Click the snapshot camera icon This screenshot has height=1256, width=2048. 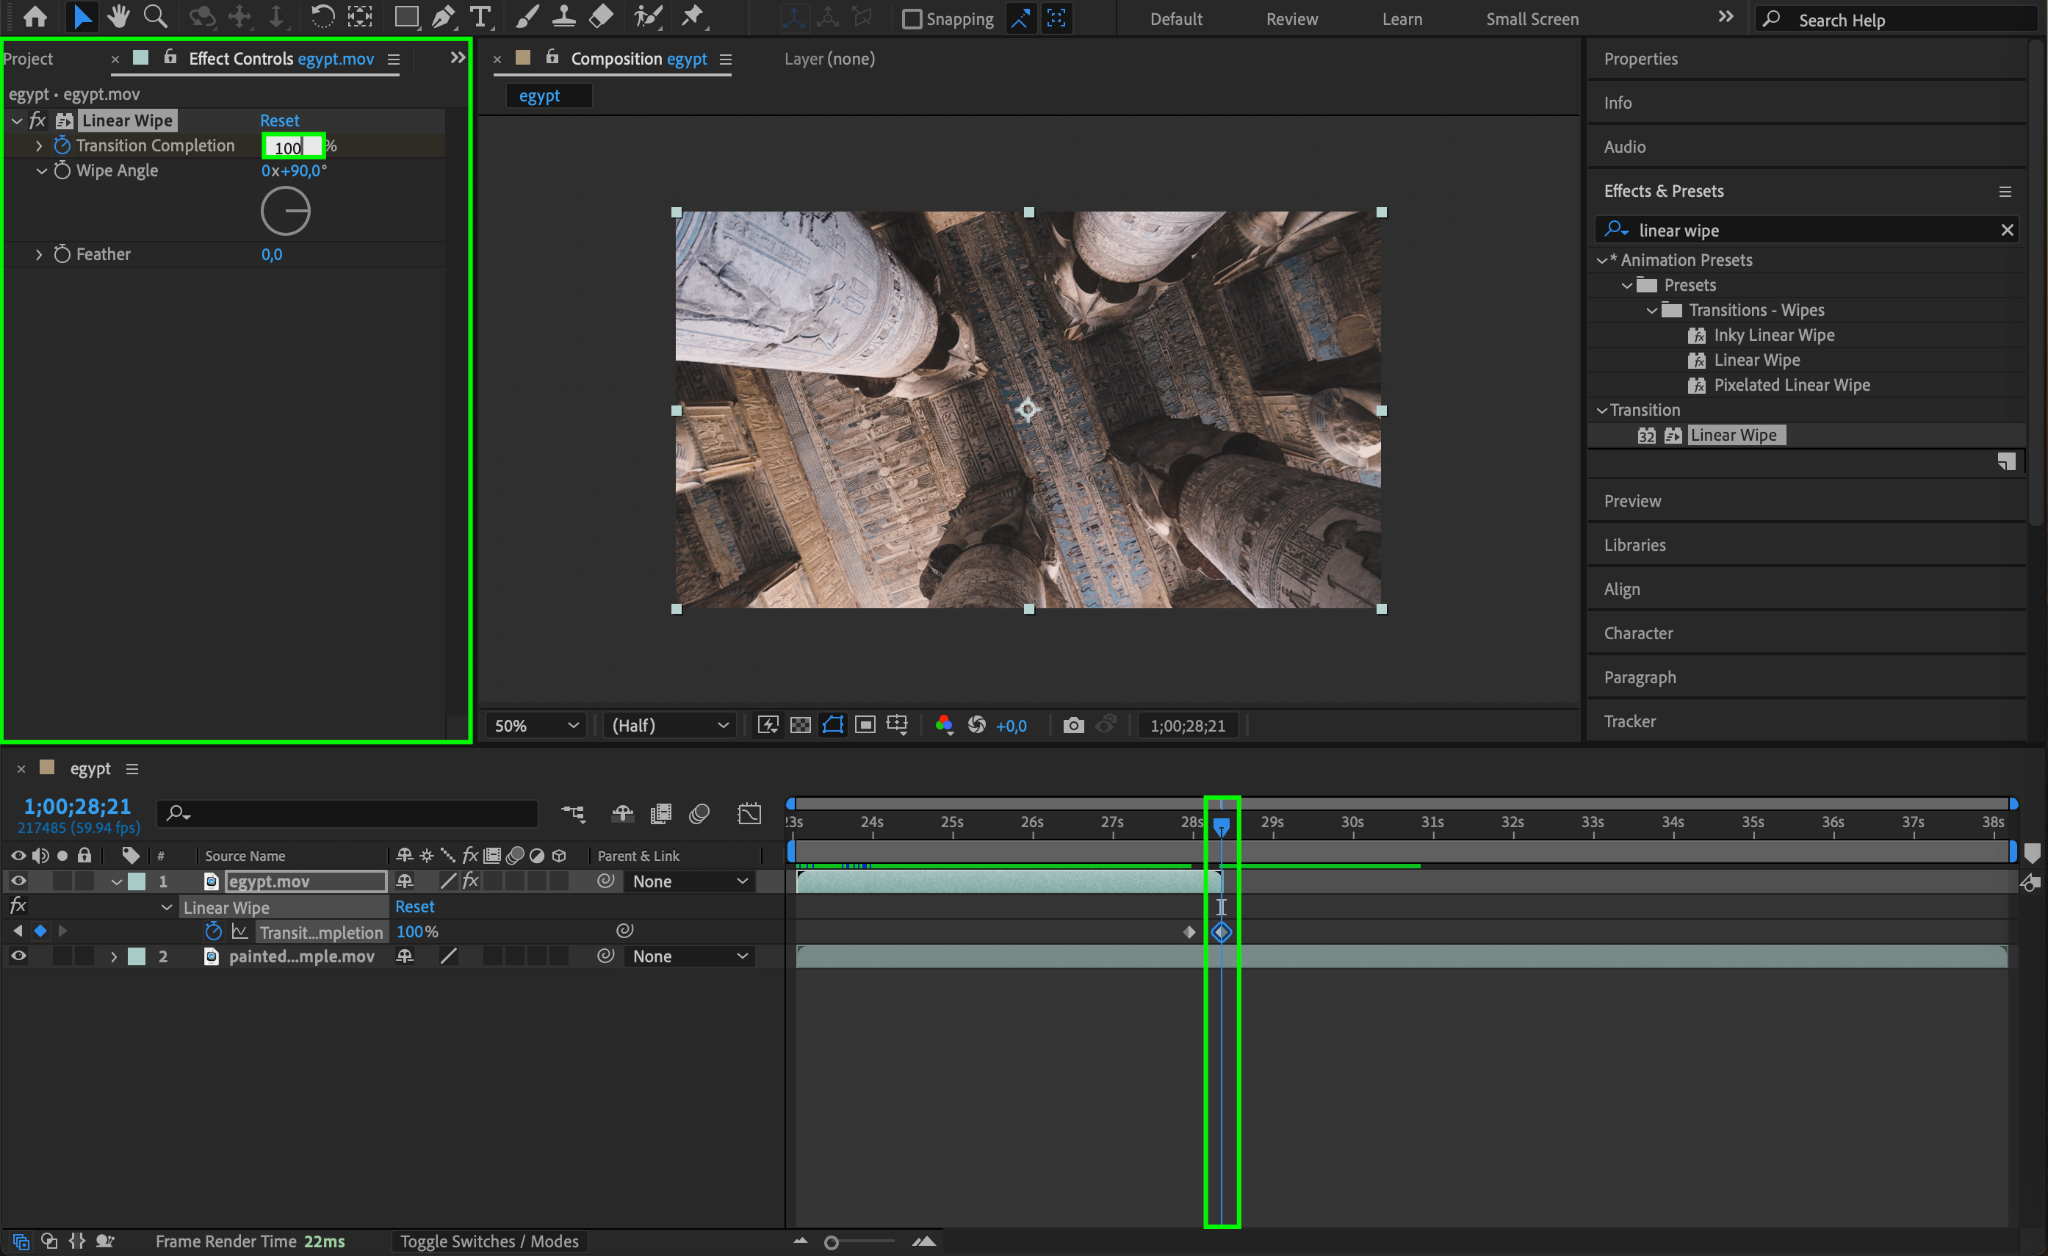pos(1073,725)
